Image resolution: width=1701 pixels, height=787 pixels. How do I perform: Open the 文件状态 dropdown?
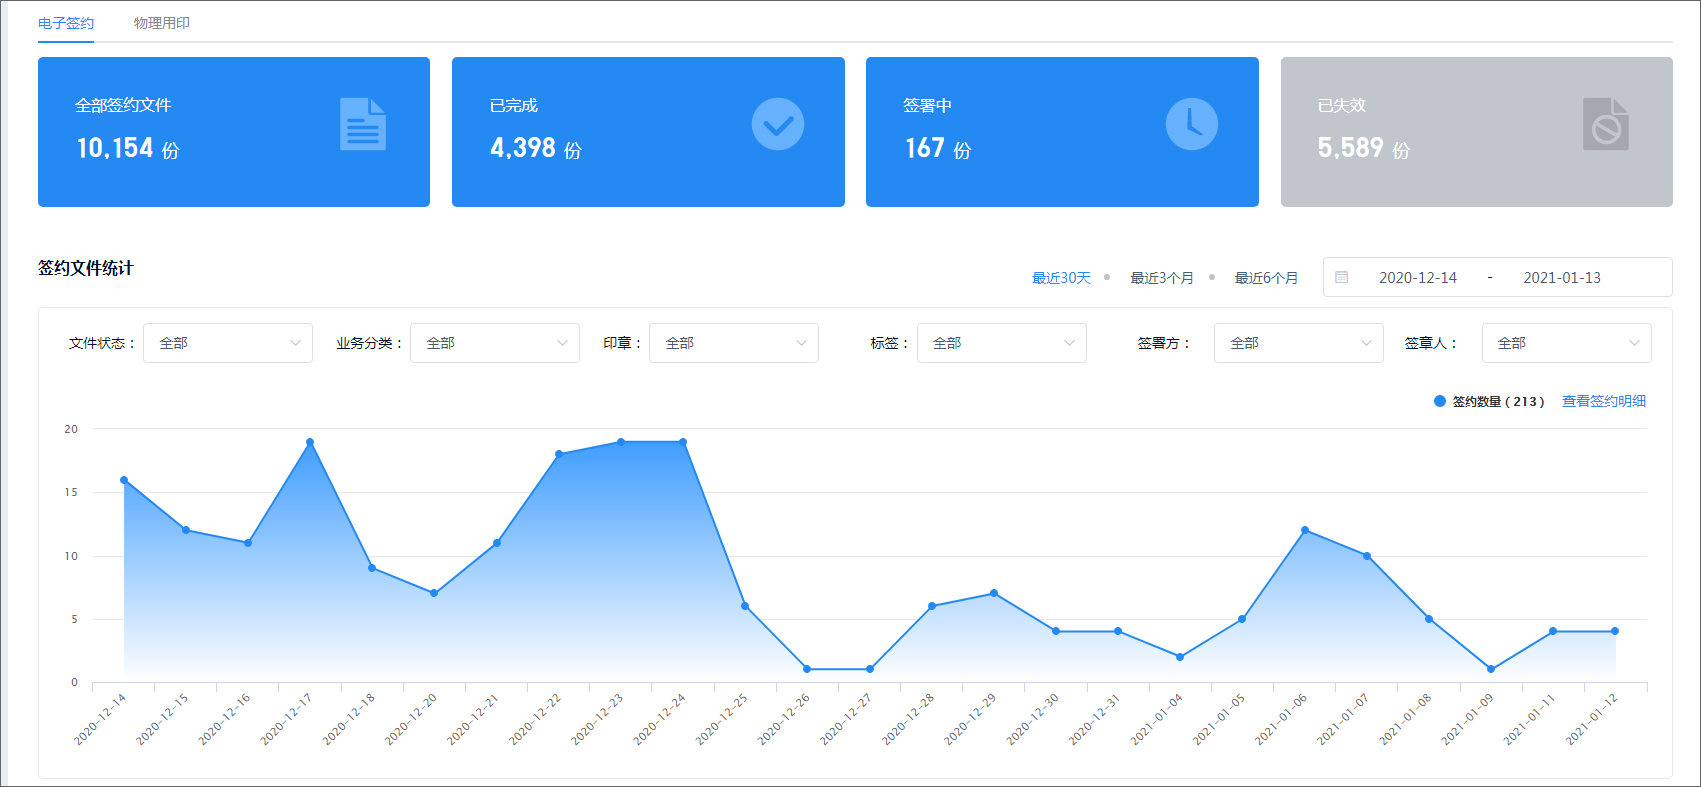click(x=228, y=343)
